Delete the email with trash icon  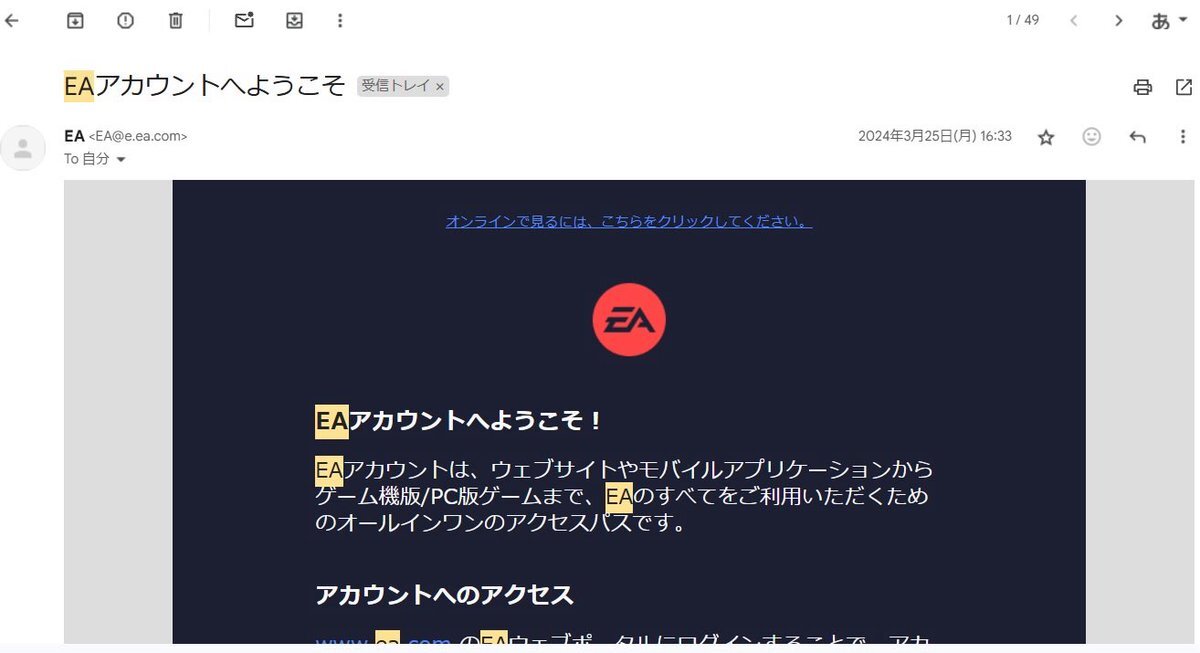click(176, 20)
